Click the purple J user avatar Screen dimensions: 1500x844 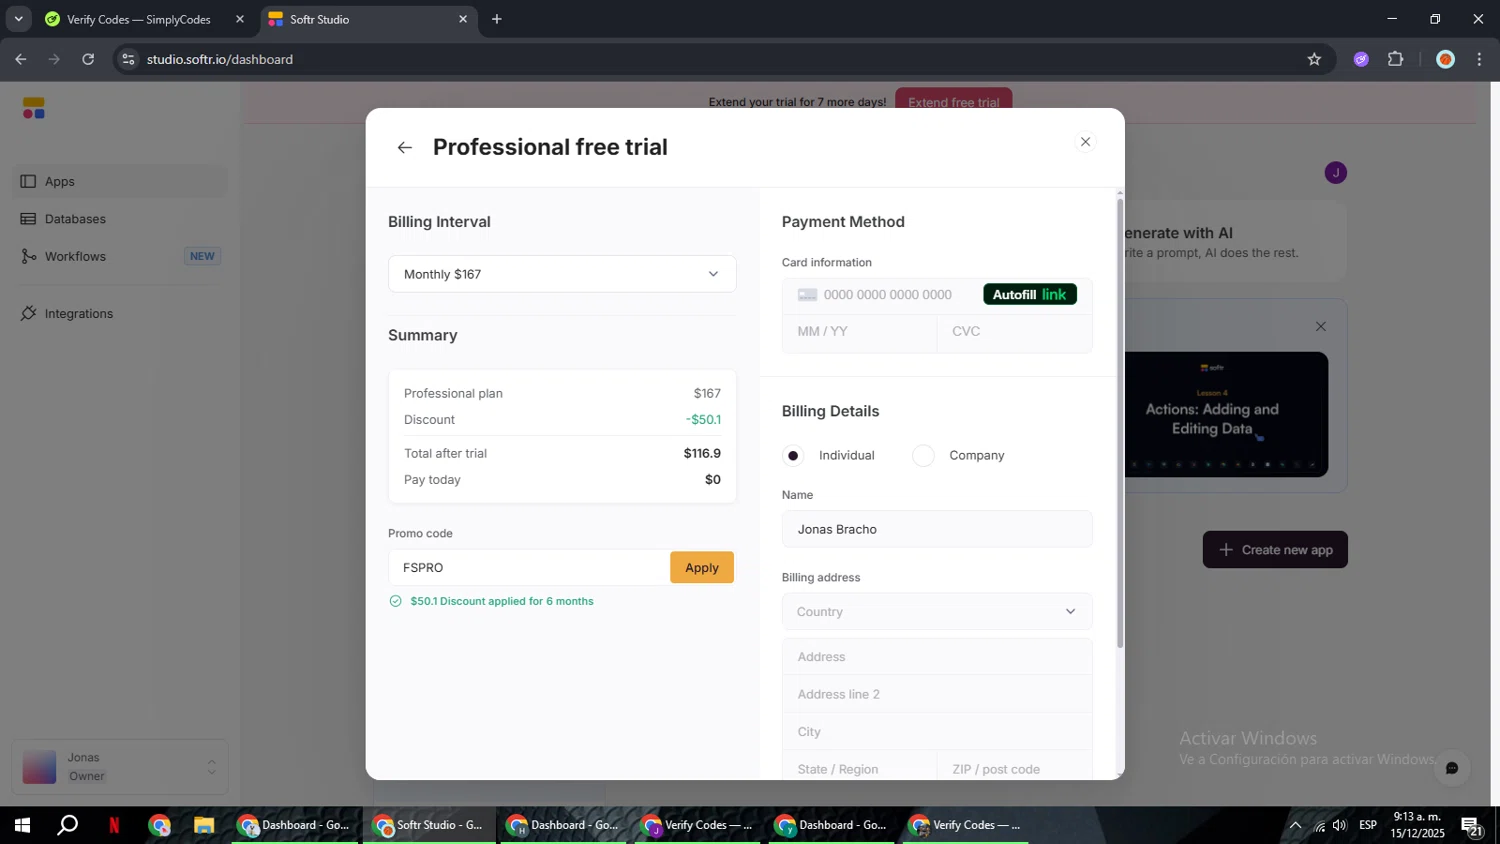(1336, 173)
